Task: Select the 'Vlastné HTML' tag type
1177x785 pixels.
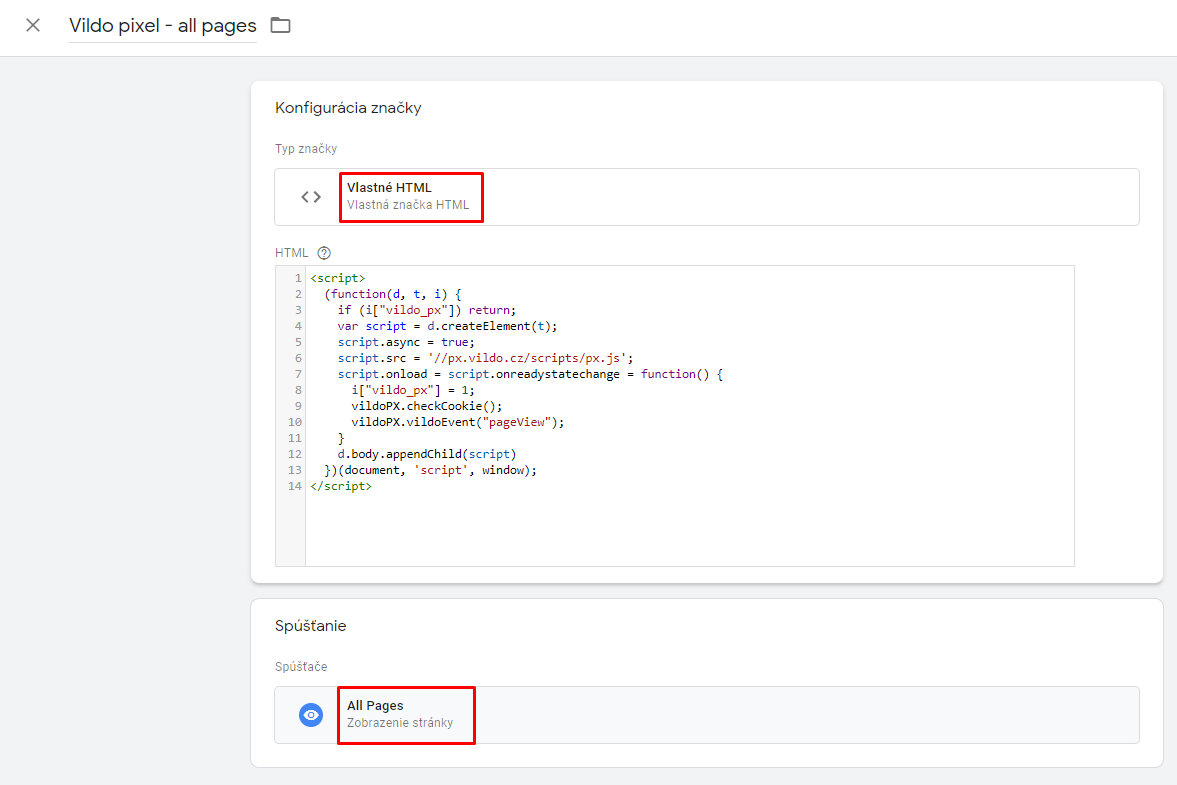Action: [706, 197]
